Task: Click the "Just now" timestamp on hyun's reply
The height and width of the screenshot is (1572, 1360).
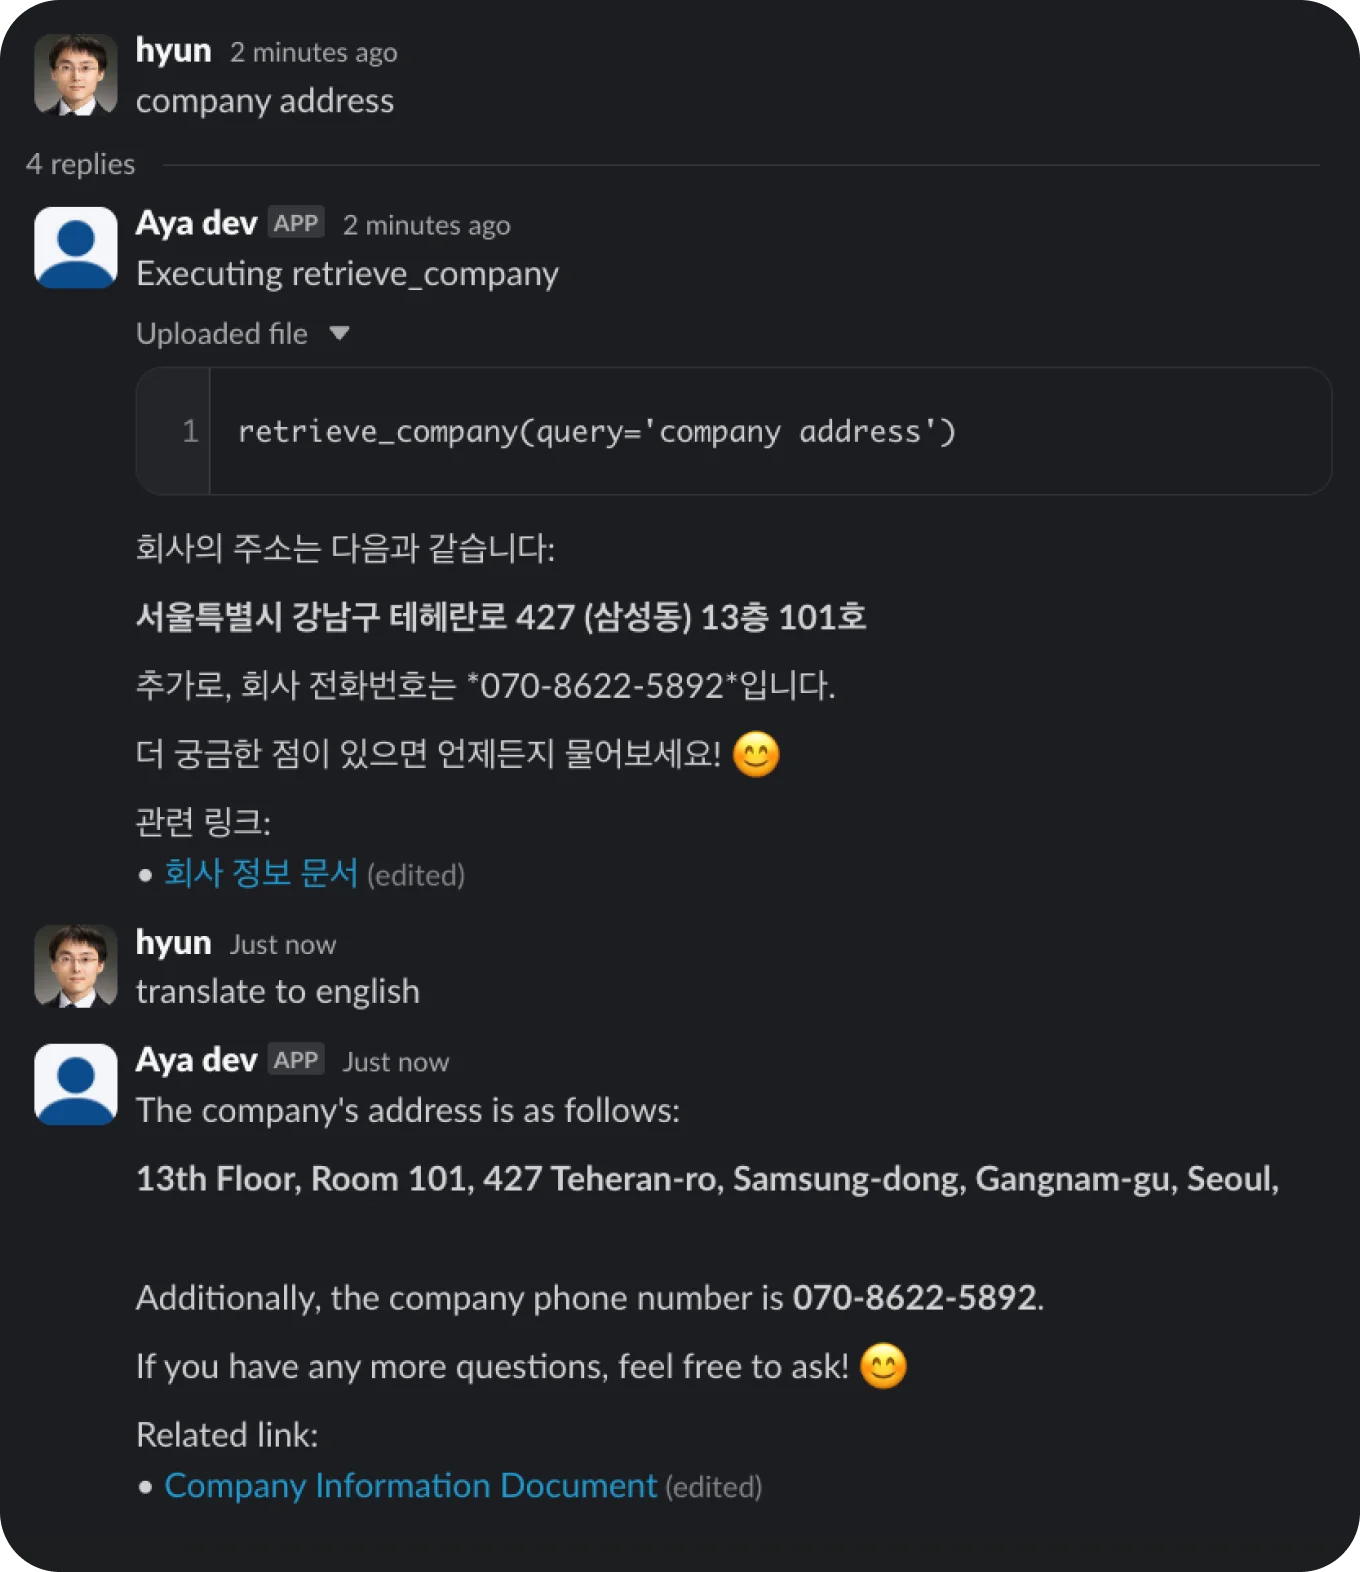Action: coord(283,945)
